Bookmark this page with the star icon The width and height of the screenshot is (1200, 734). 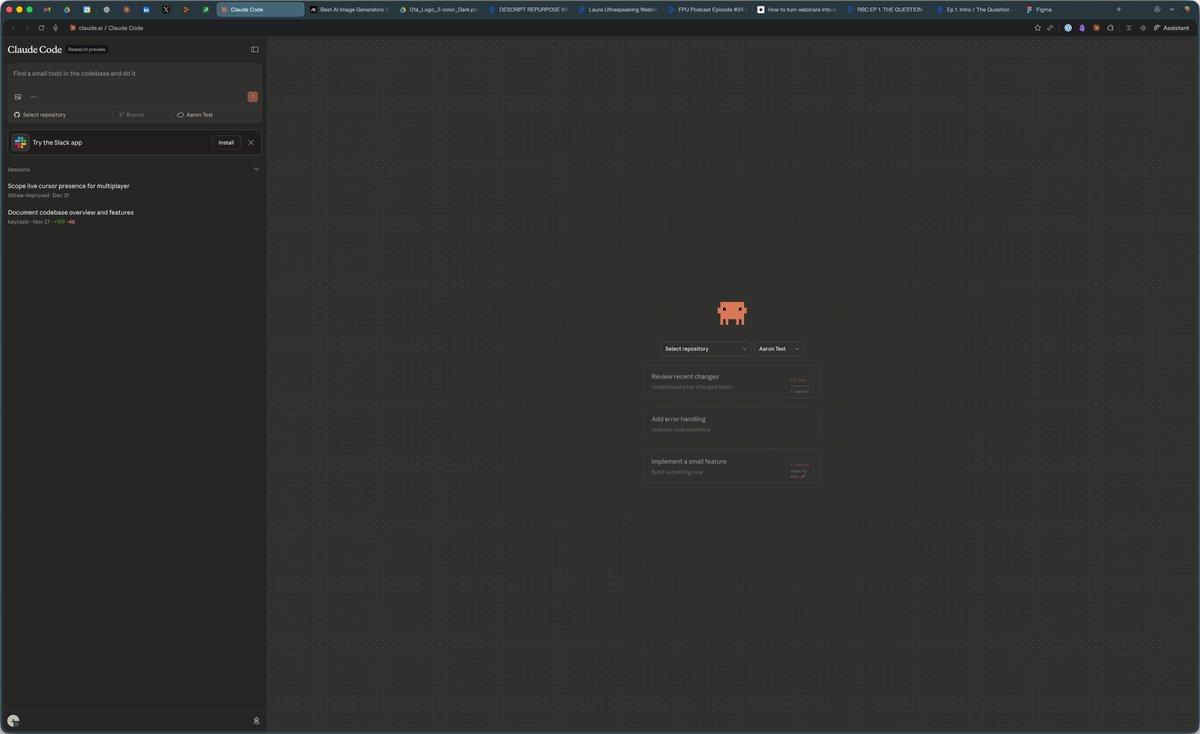tap(1037, 28)
